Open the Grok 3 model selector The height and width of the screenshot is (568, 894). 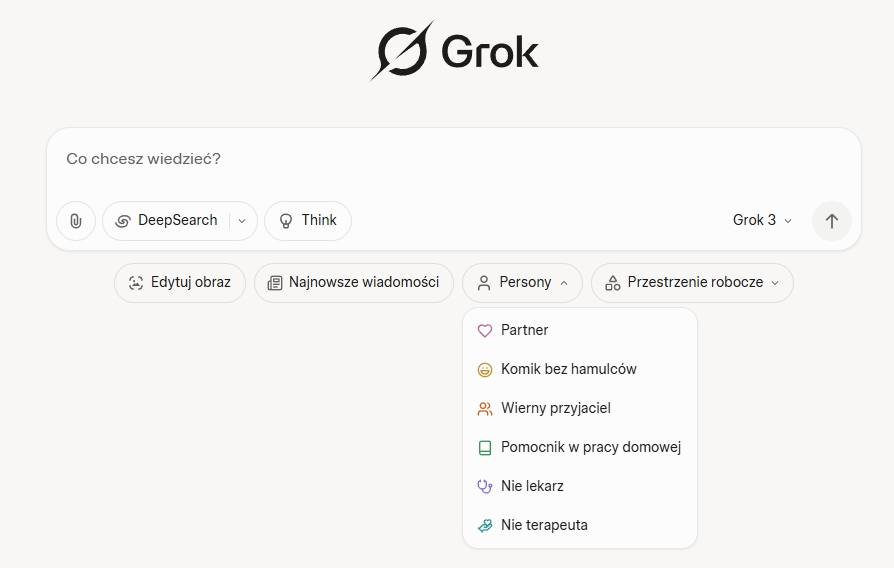point(762,221)
